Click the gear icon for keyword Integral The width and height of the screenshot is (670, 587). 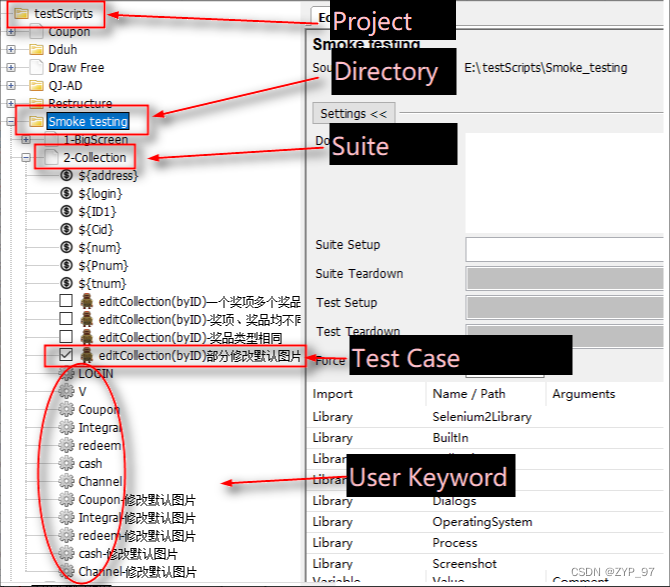point(66,427)
